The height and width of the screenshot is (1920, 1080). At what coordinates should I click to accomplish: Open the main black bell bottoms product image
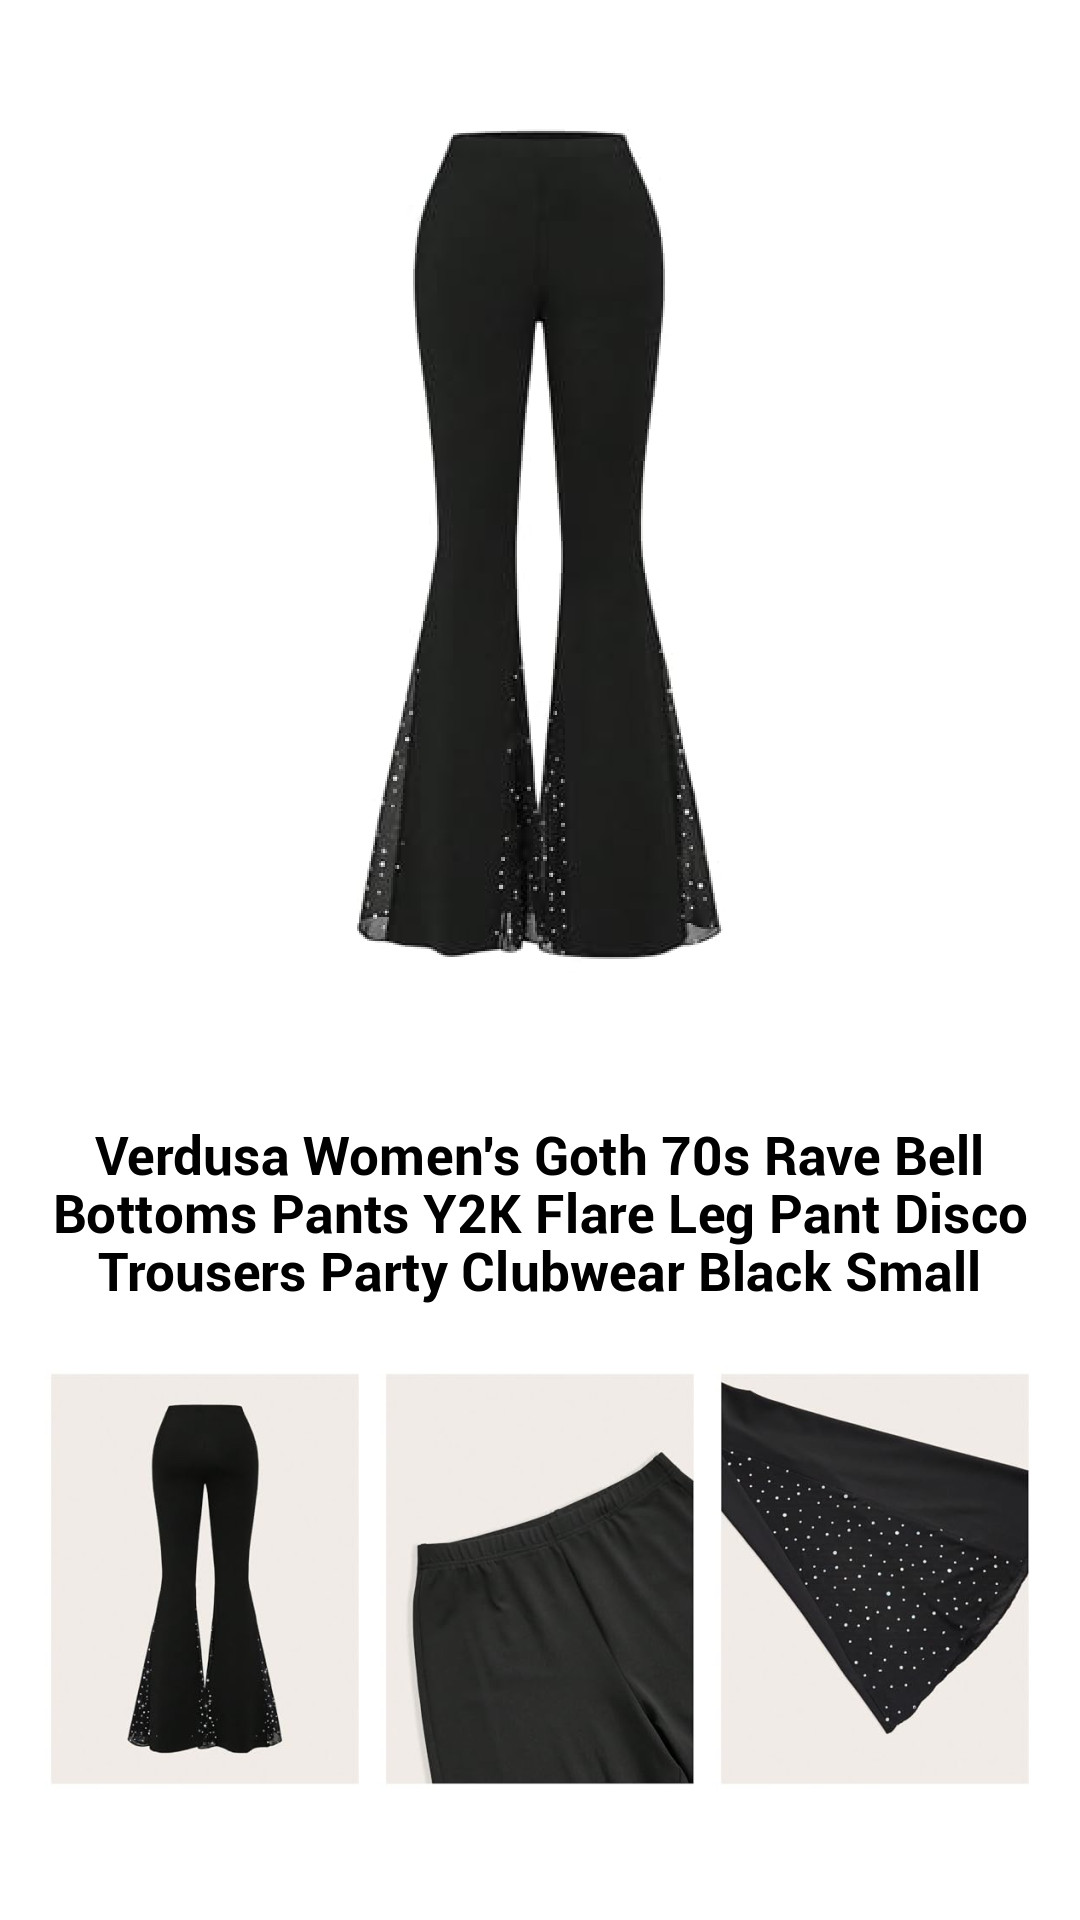point(540,545)
